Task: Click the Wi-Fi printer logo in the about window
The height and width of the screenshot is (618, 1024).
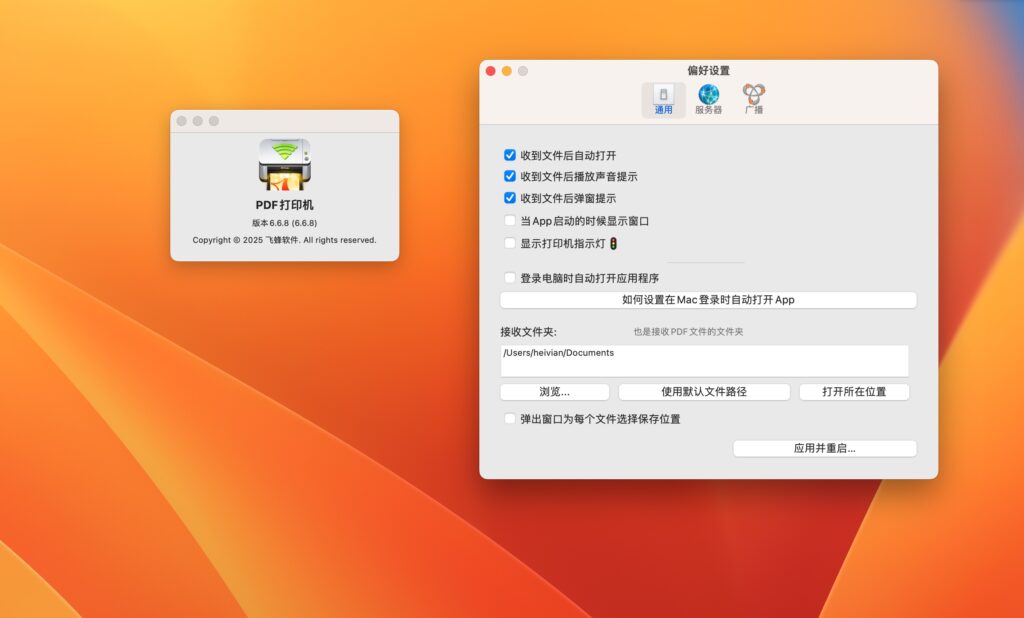Action: click(x=286, y=168)
